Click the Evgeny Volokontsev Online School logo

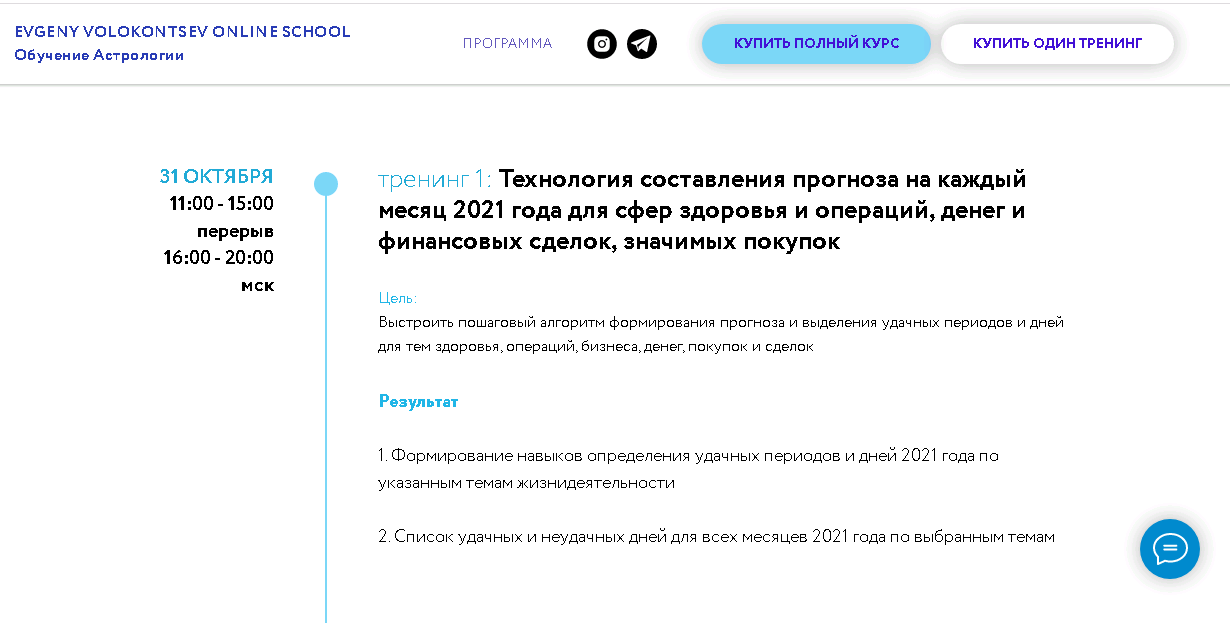pyautogui.click(x=182, y=32)
